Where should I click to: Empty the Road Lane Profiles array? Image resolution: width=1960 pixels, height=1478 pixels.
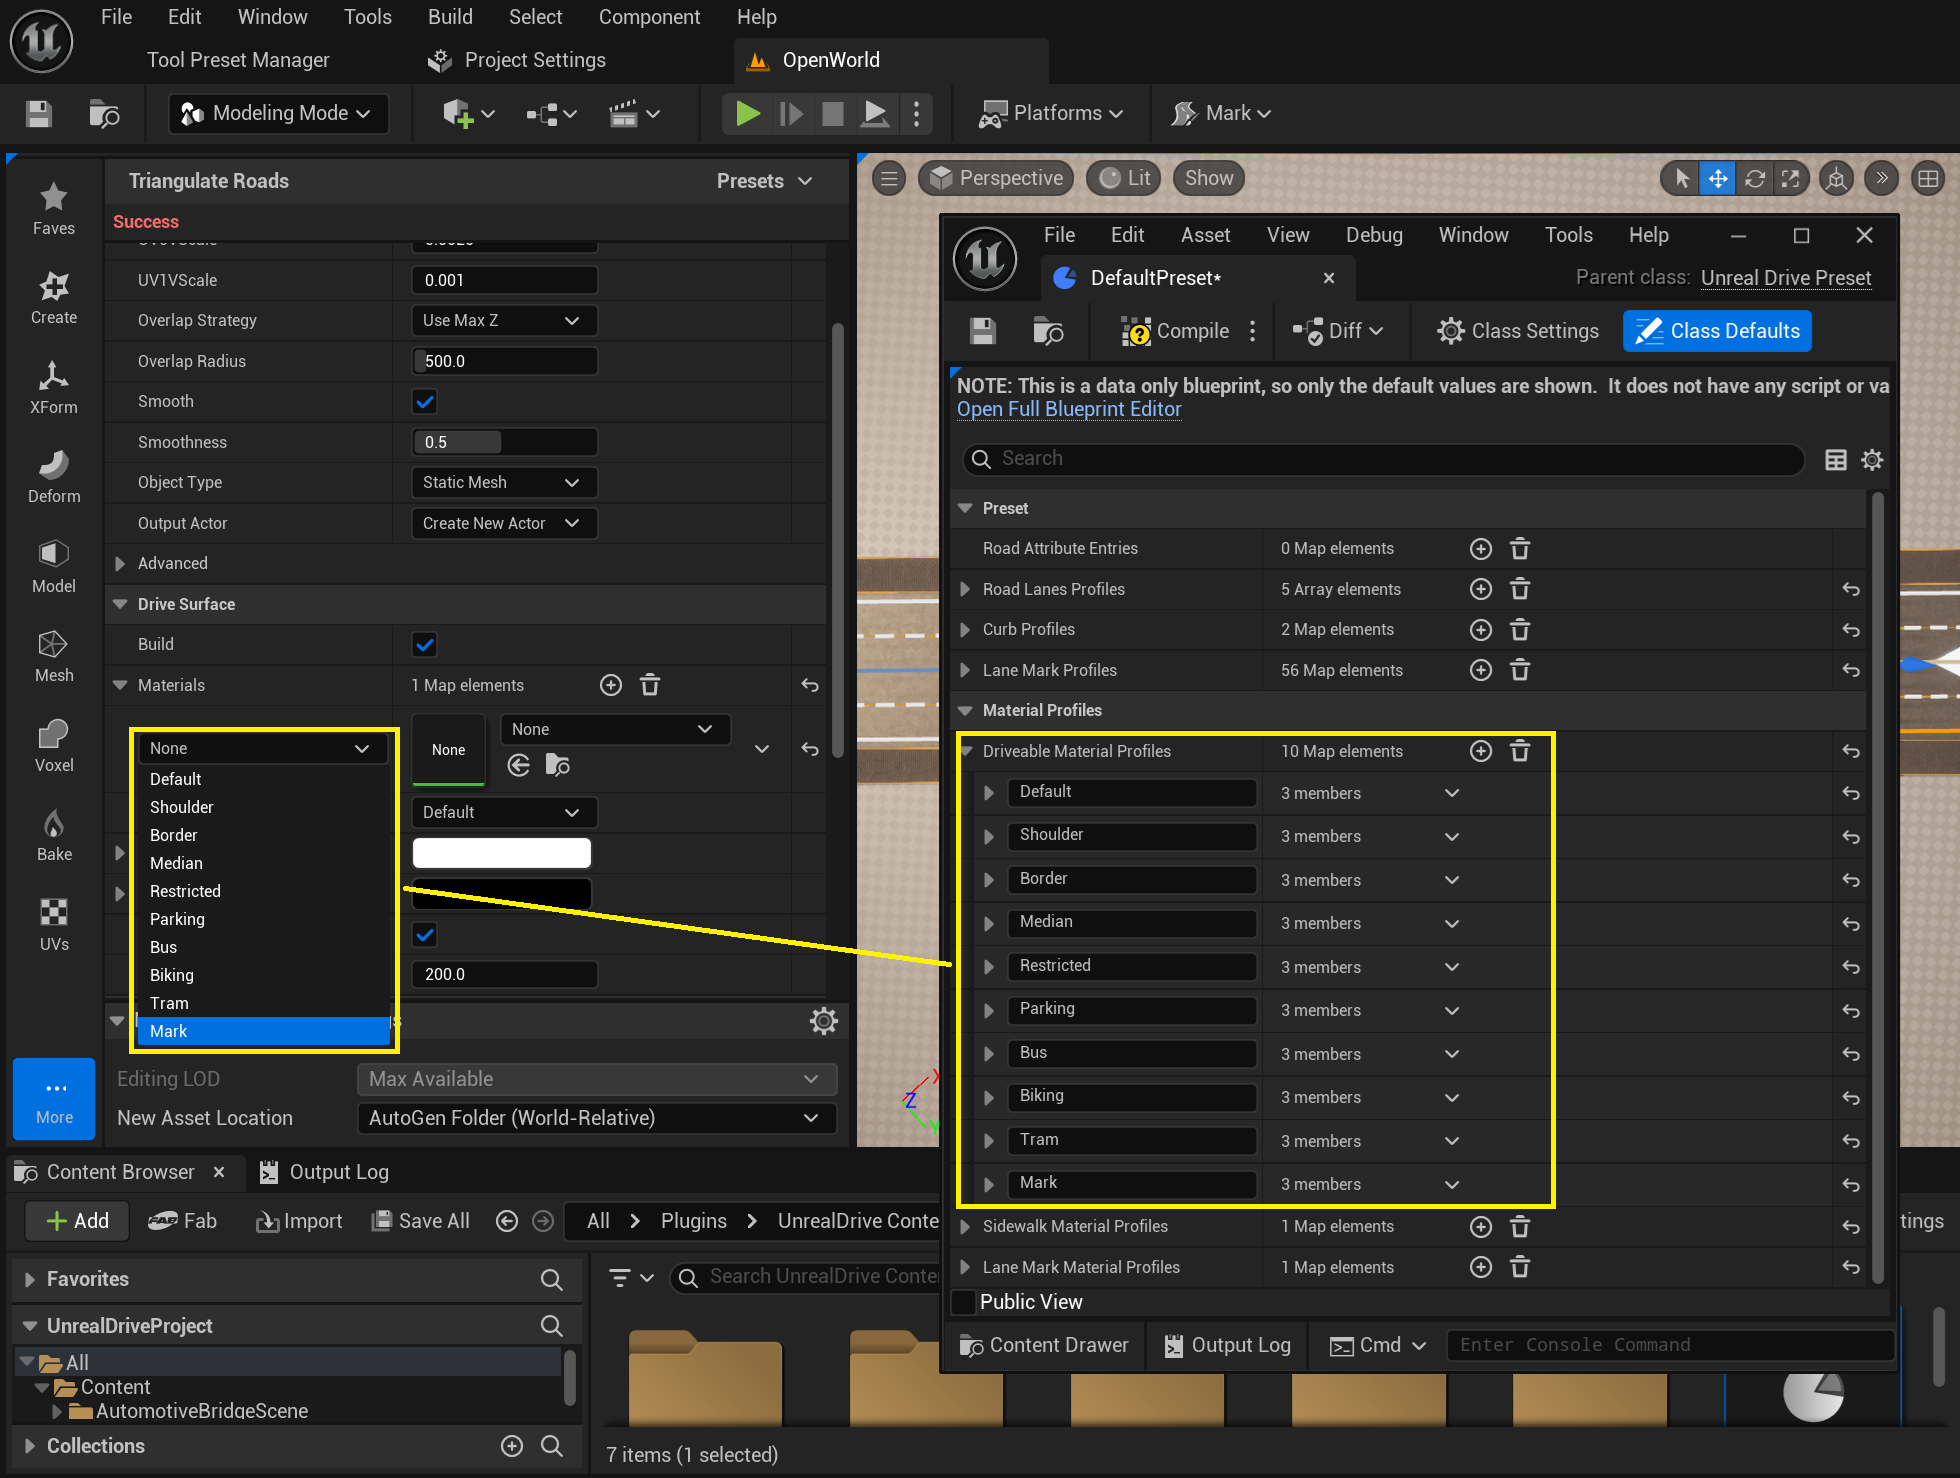(1520, 589)
